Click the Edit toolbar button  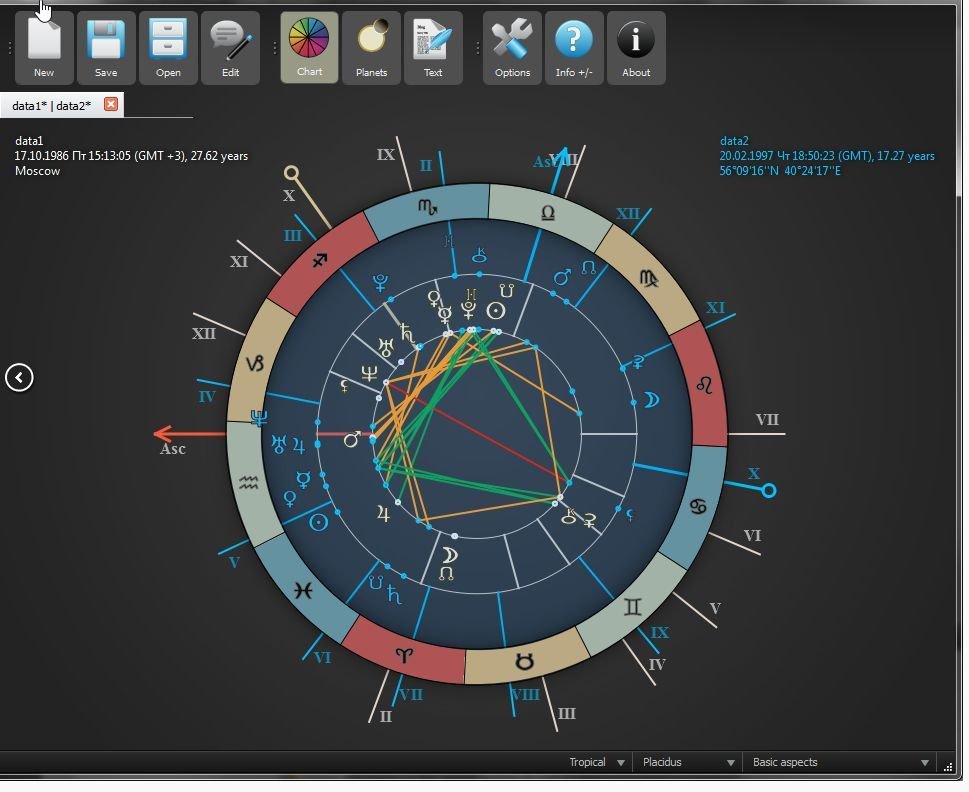click(230, 48)
